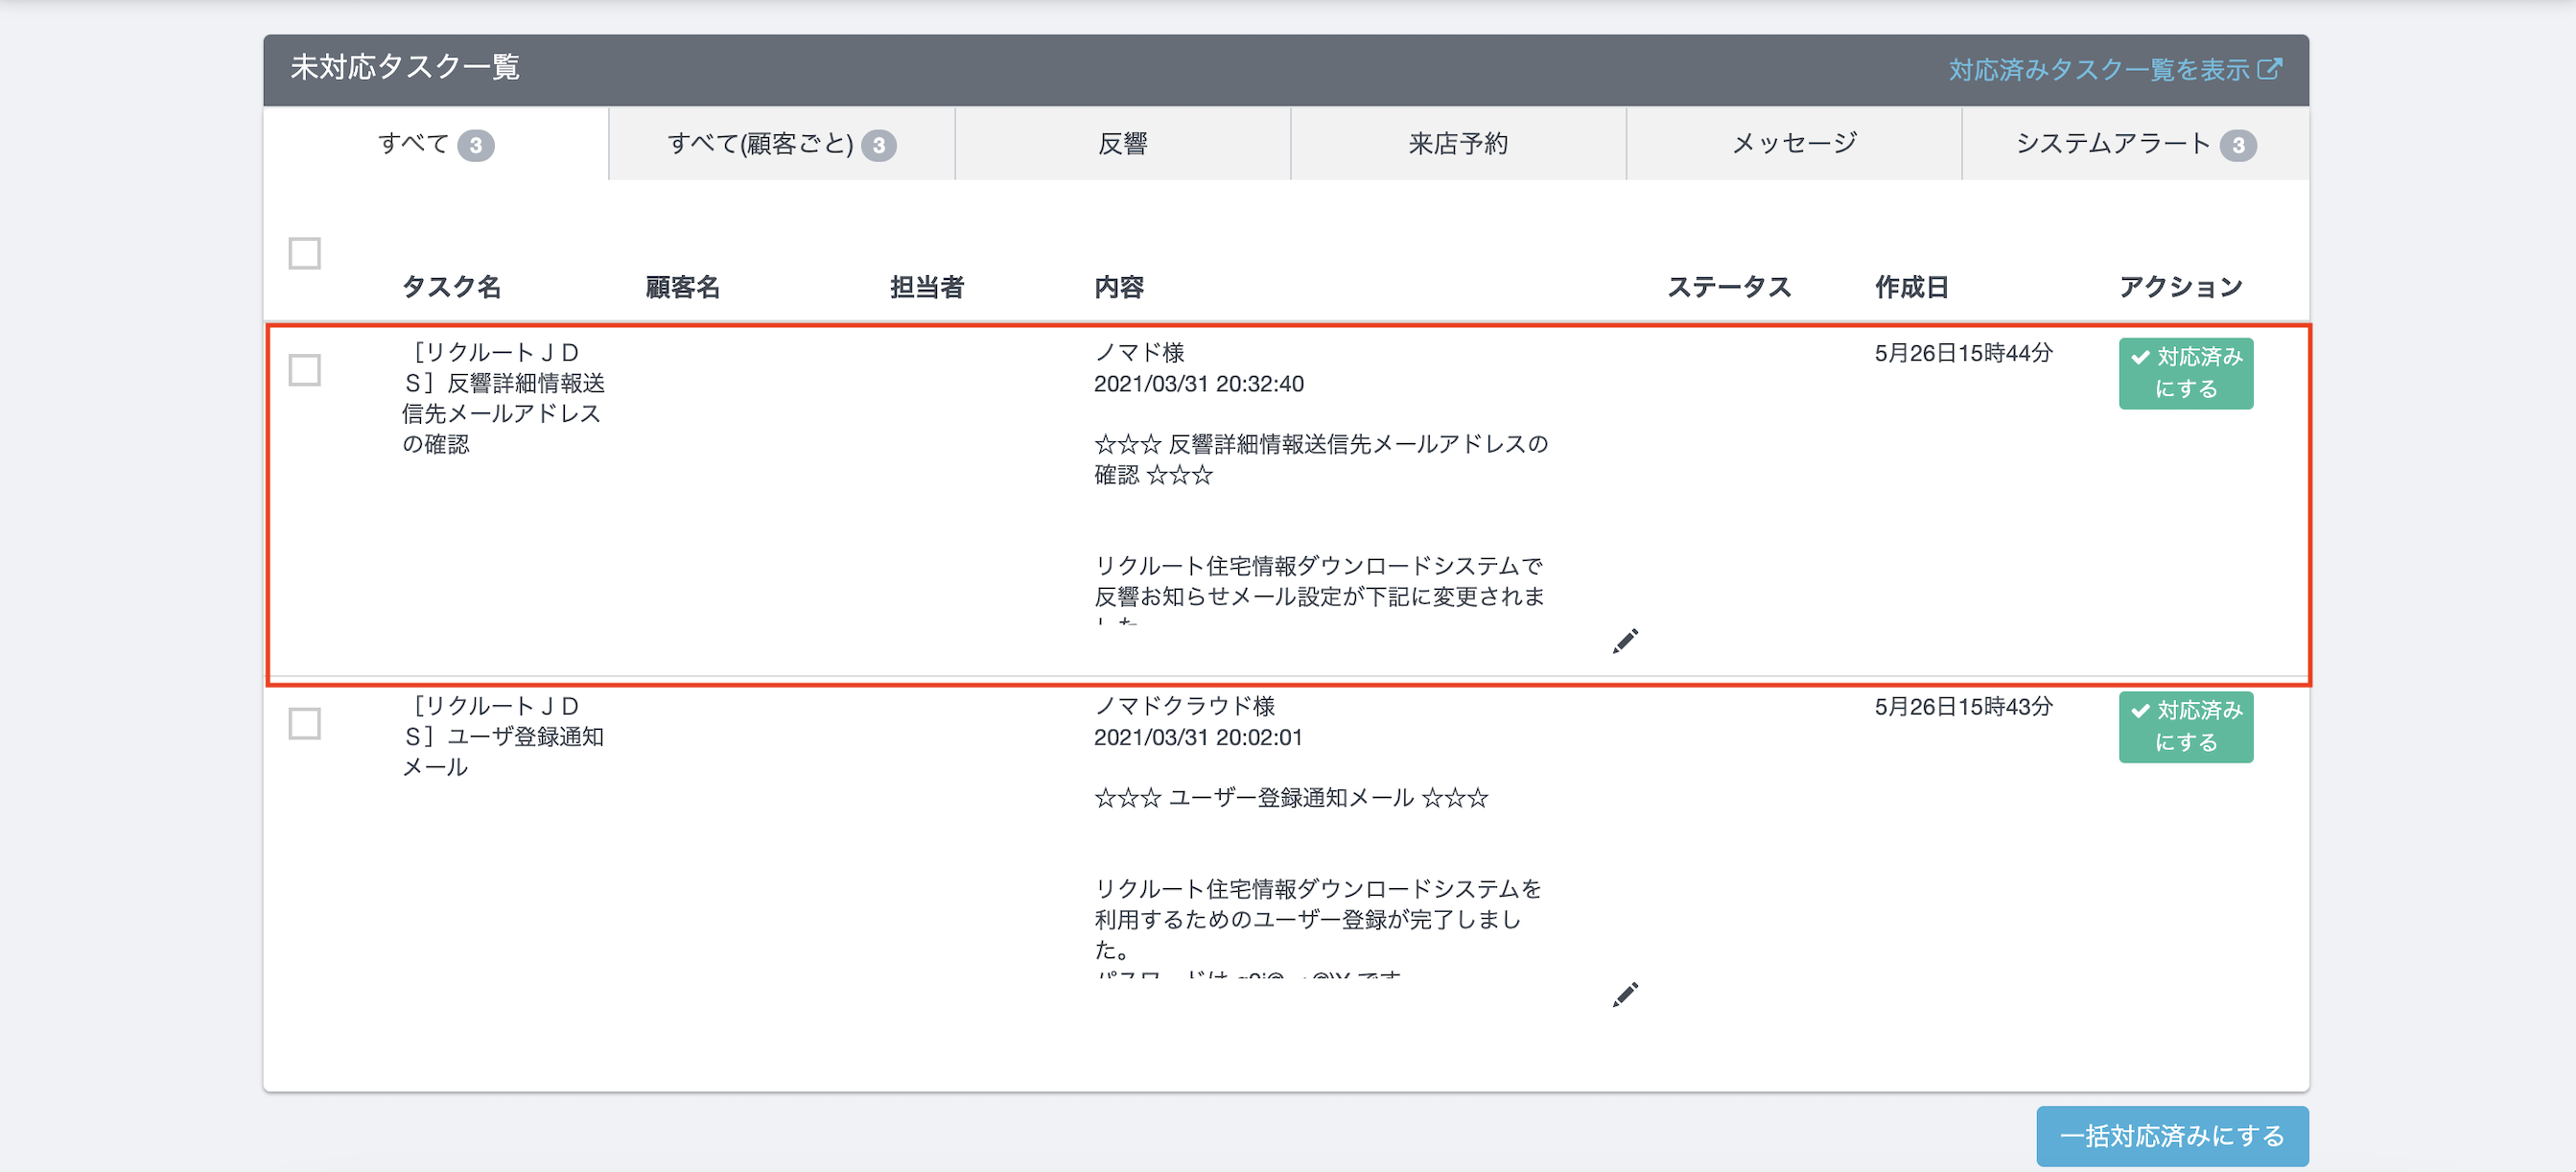The image size is (2576, 1172).
Task: Click the 一括対応済みにする button
Action: point(2172,1136)
